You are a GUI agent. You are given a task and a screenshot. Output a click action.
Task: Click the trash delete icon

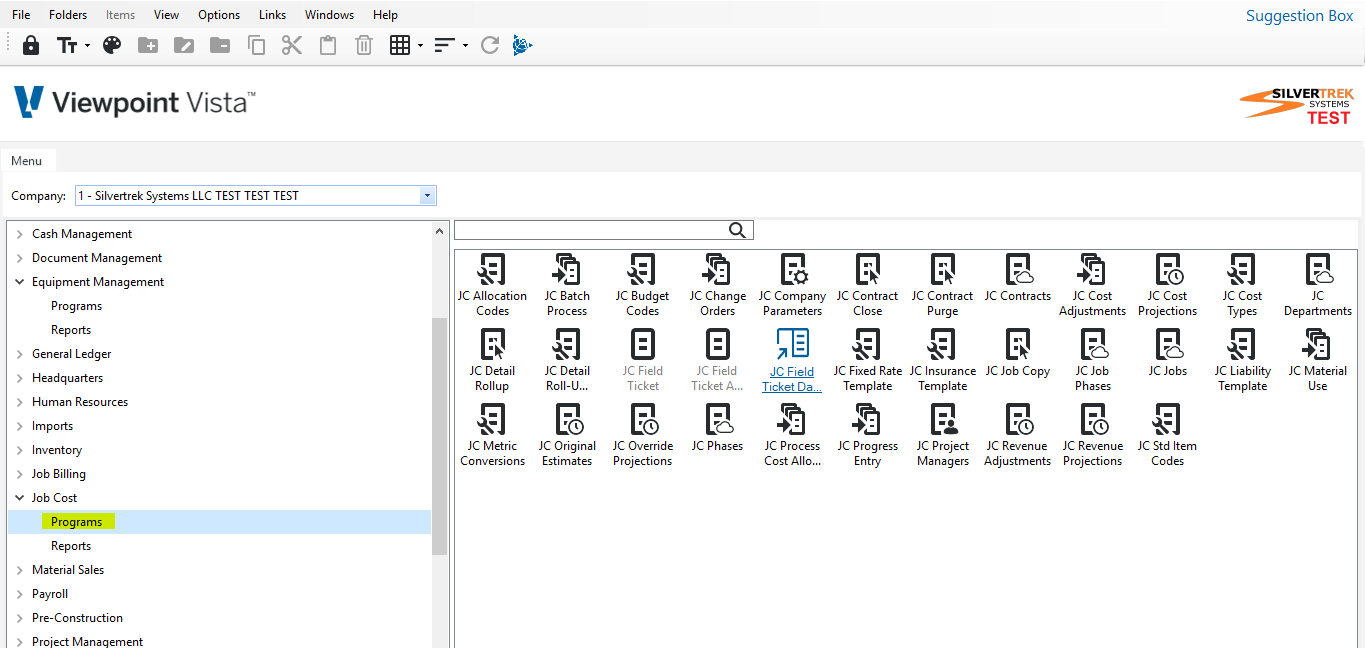[x=364, y=45]
